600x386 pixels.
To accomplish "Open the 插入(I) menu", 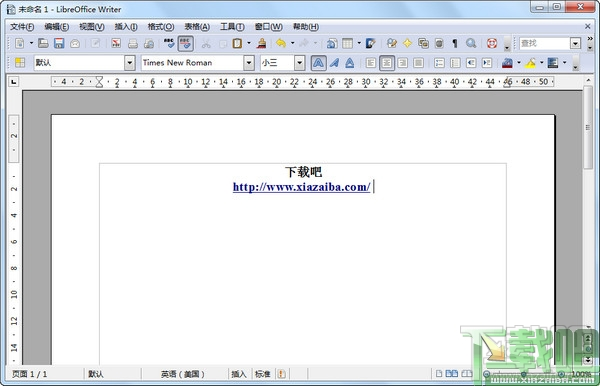I will tap(126, 27).
